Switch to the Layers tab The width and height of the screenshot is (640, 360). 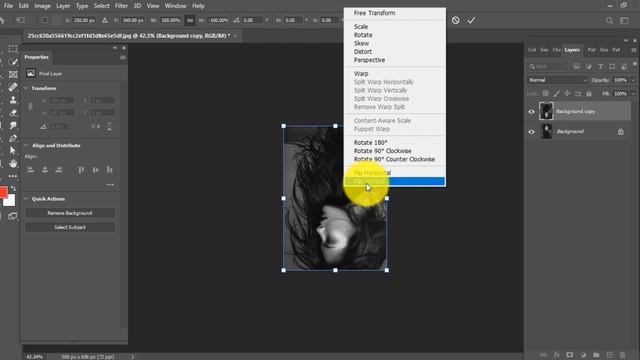pyautogui.click(x=572, y=50)
